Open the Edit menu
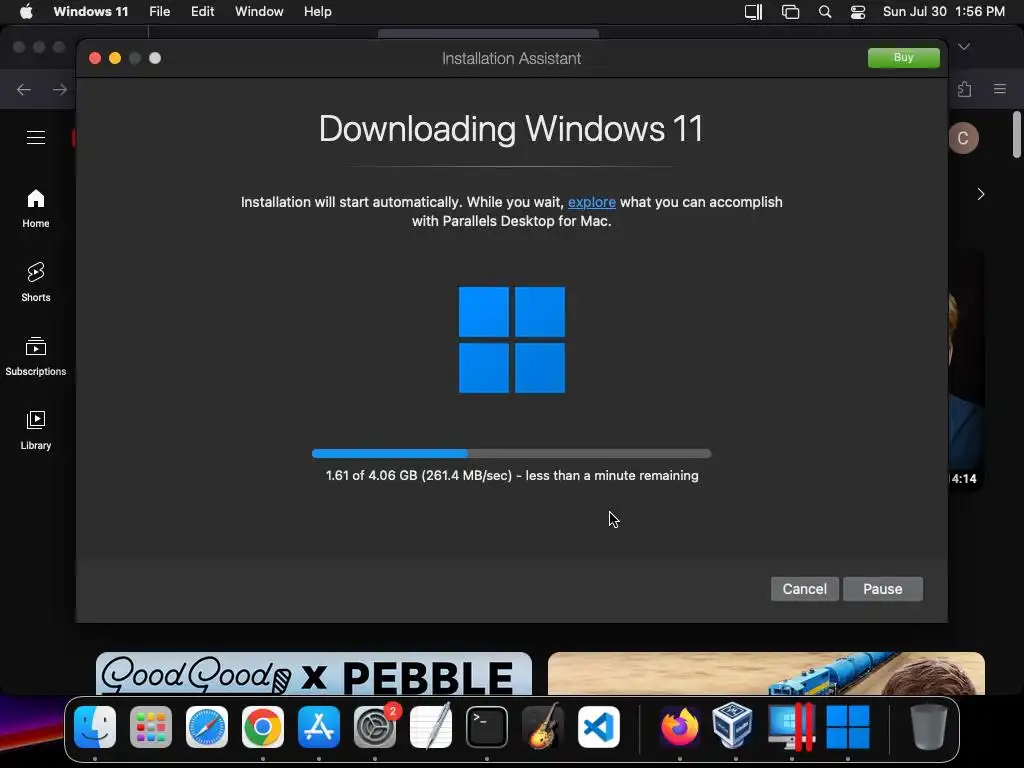The width and height of the screenshot is (1024, 768). coord(202,12)
